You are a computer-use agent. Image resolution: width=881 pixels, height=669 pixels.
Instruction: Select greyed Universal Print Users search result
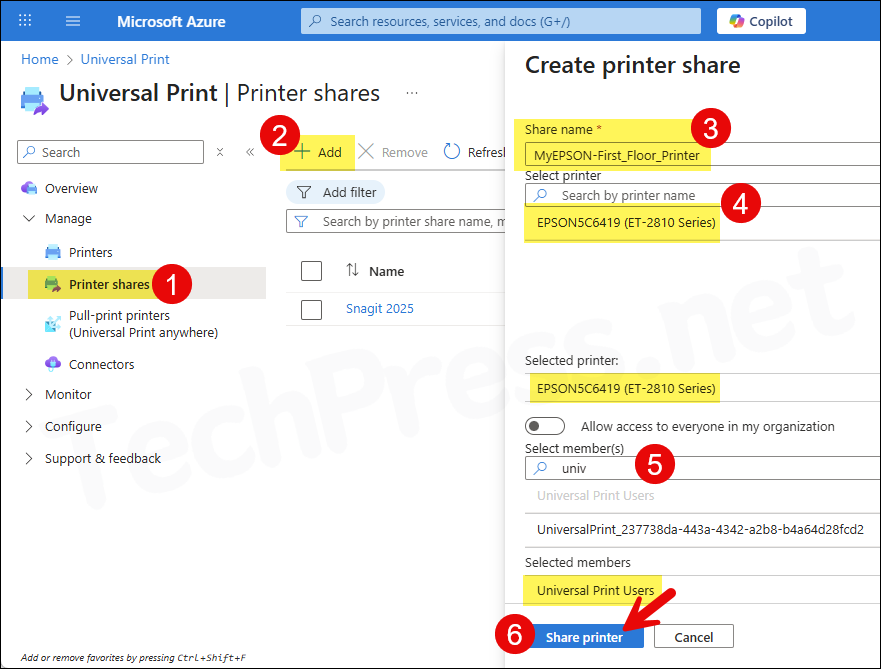(596, 495)
